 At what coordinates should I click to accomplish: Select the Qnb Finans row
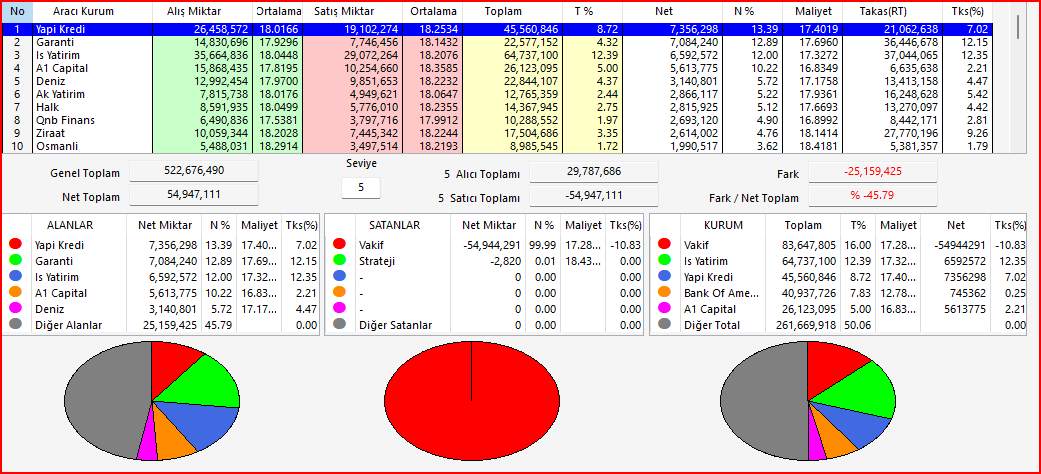pos(497,120)
